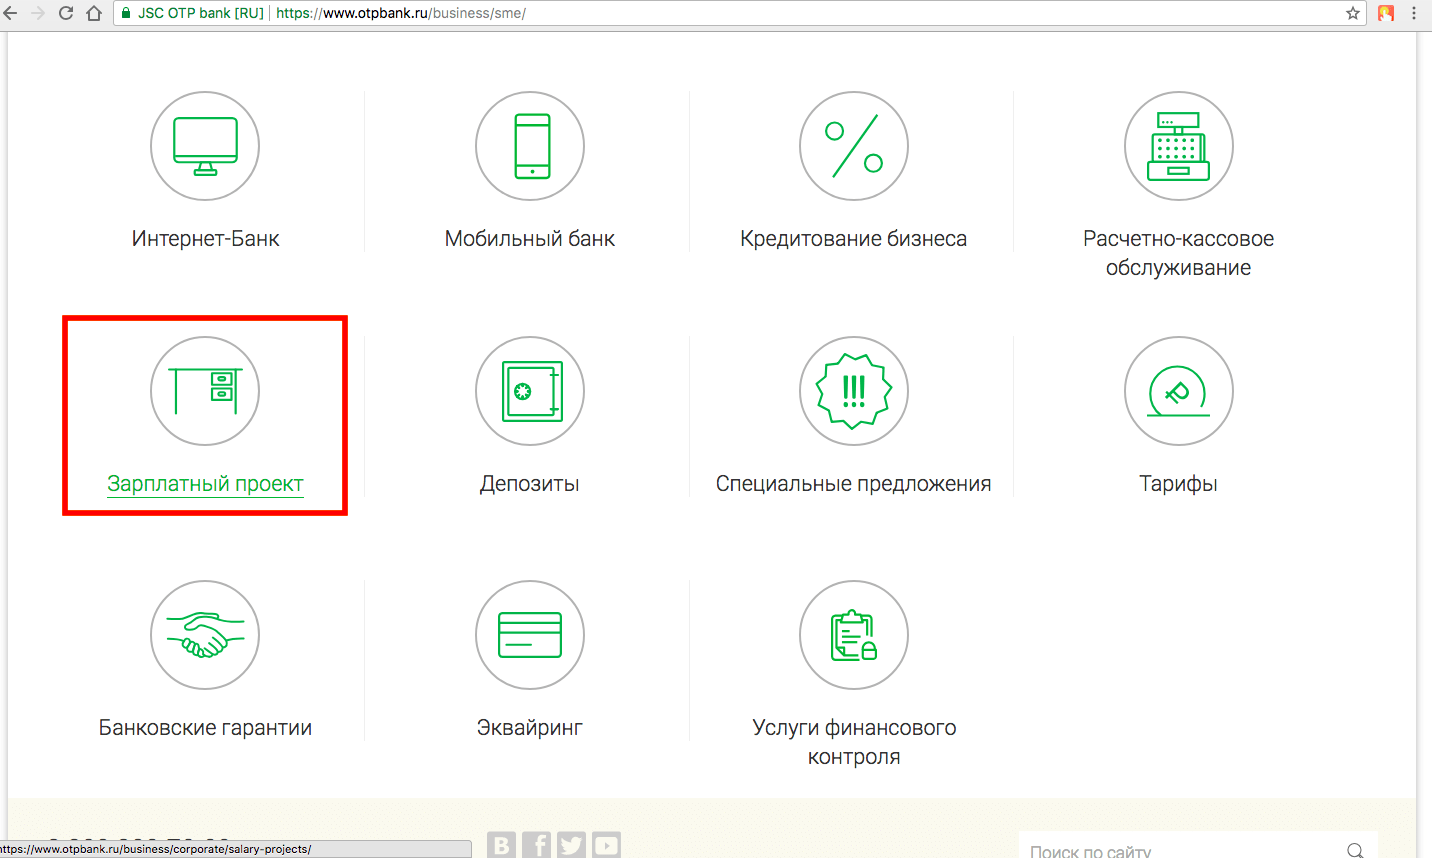Visit the YouTube channel icon in footer
Screen dimensions: 1432x858
(x=606, y=845)
